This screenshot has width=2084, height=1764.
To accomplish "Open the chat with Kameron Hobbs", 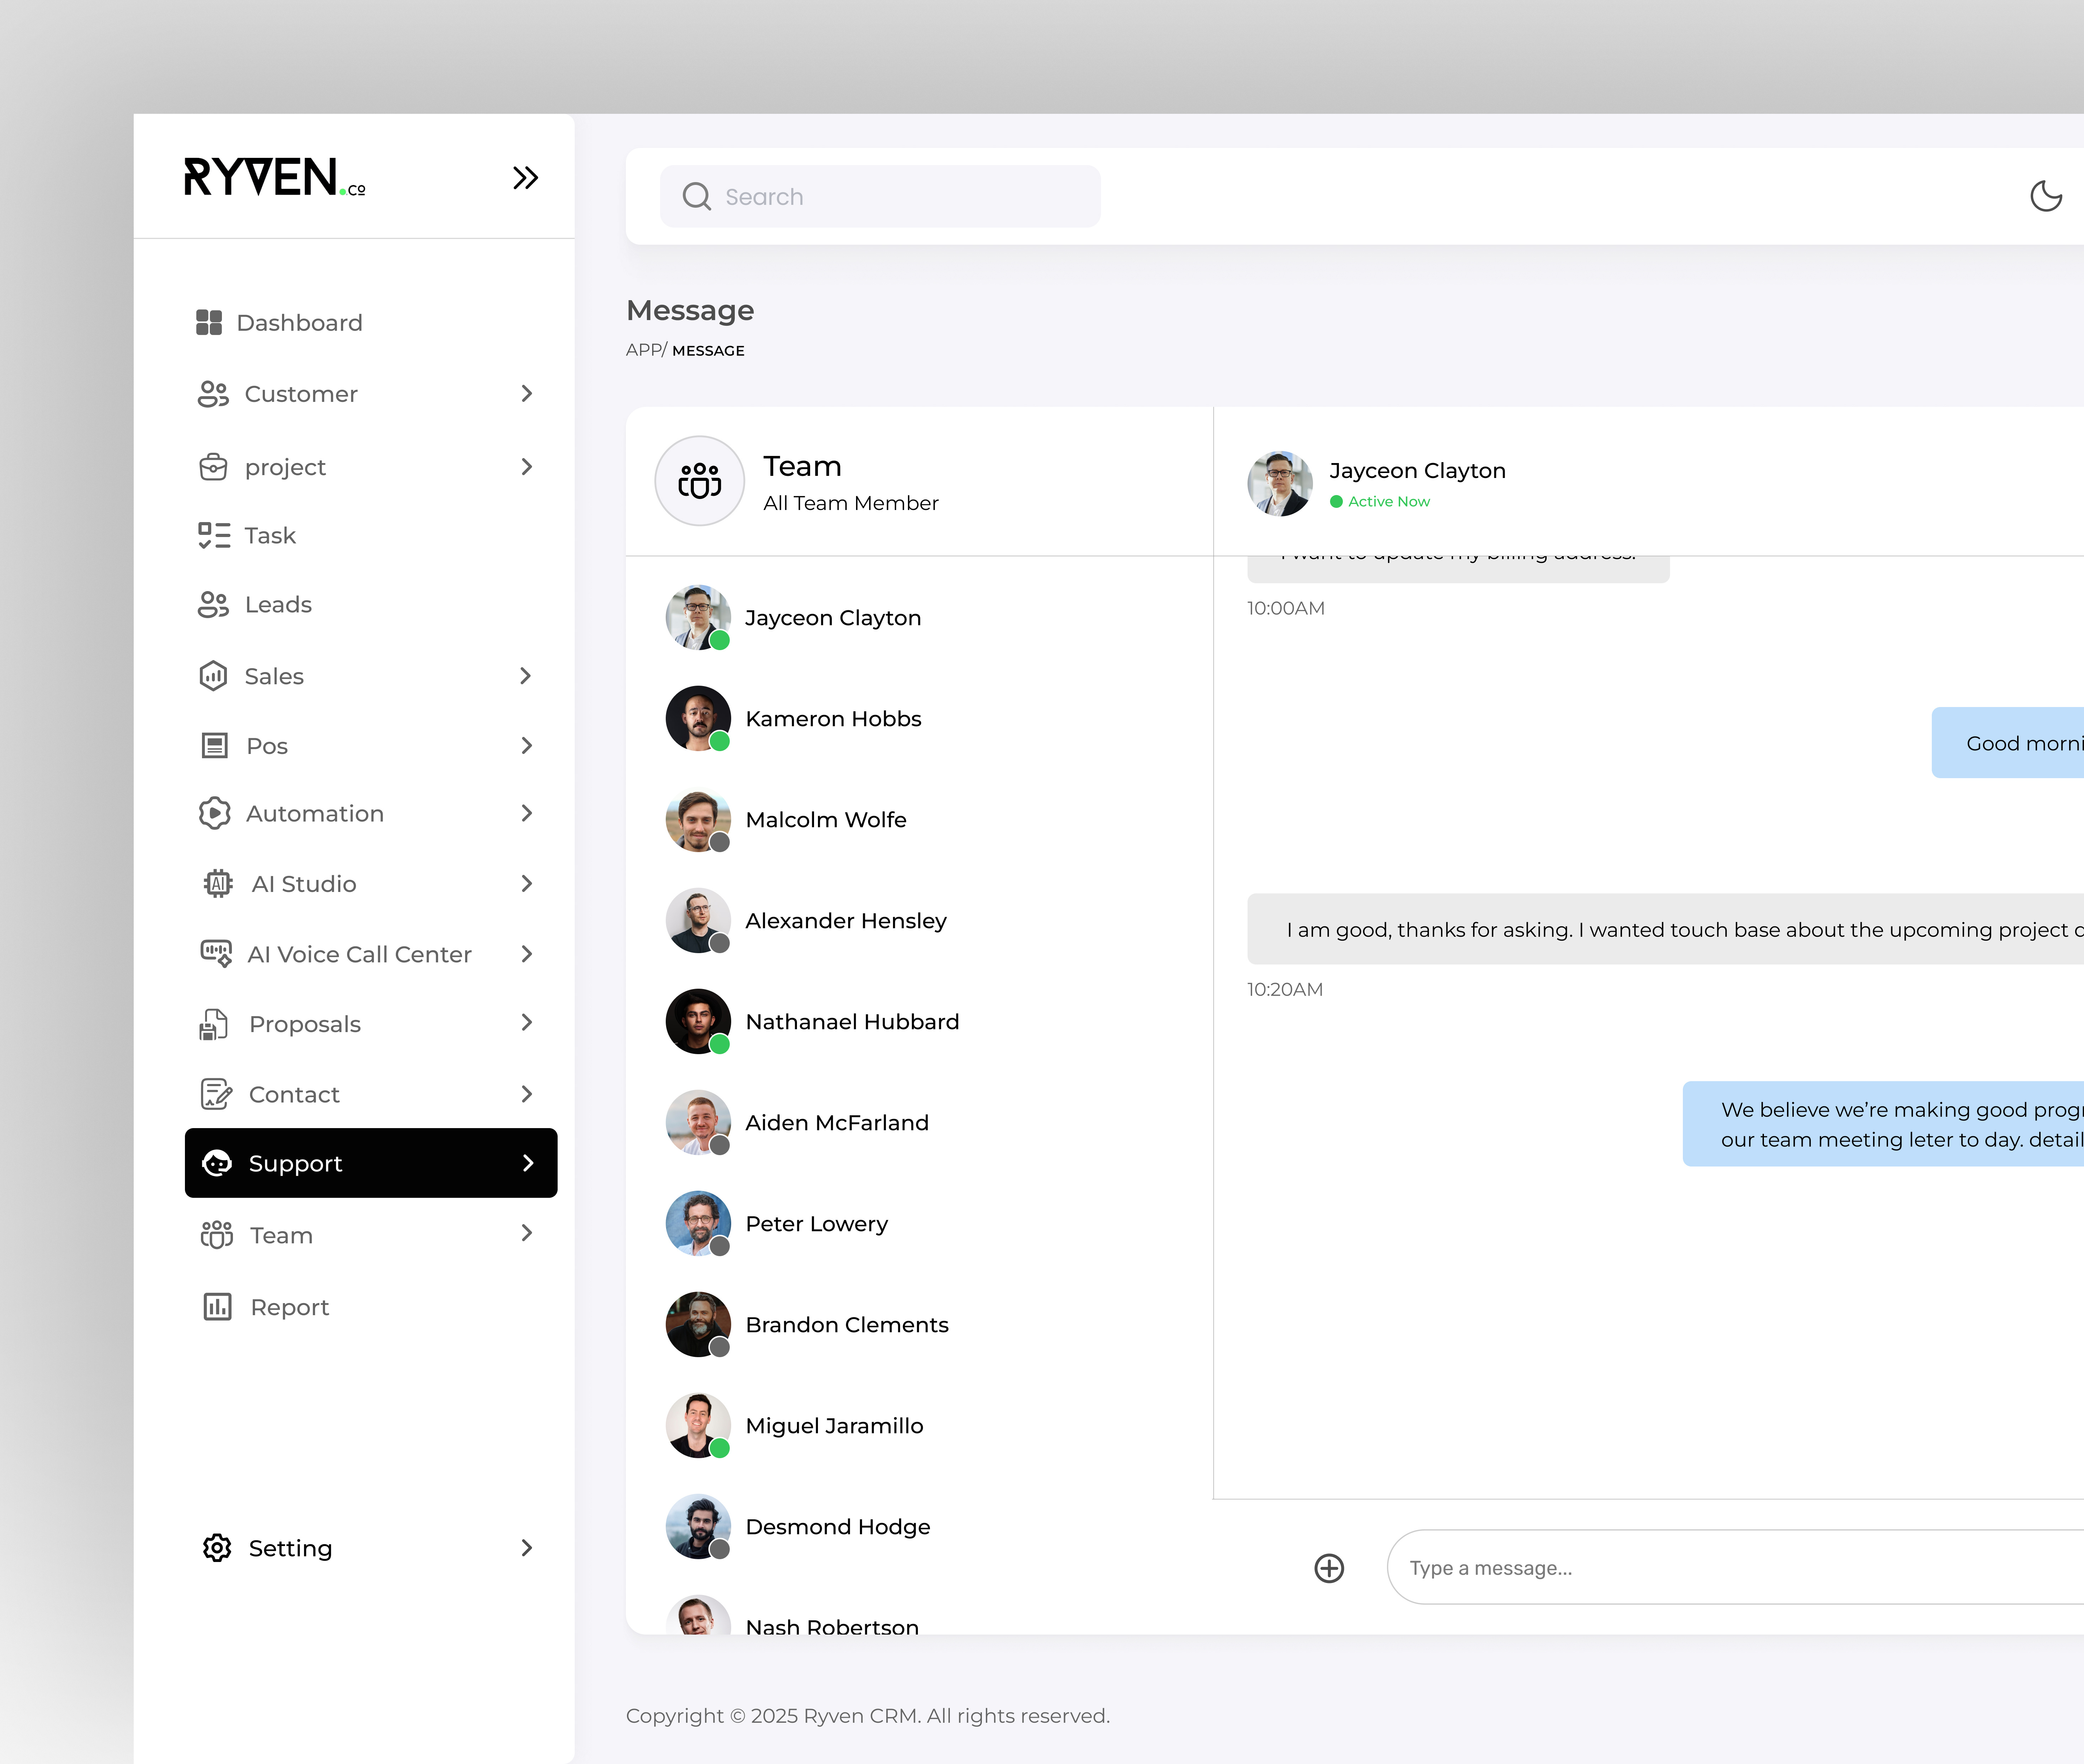I will click(x=833, y=718).
